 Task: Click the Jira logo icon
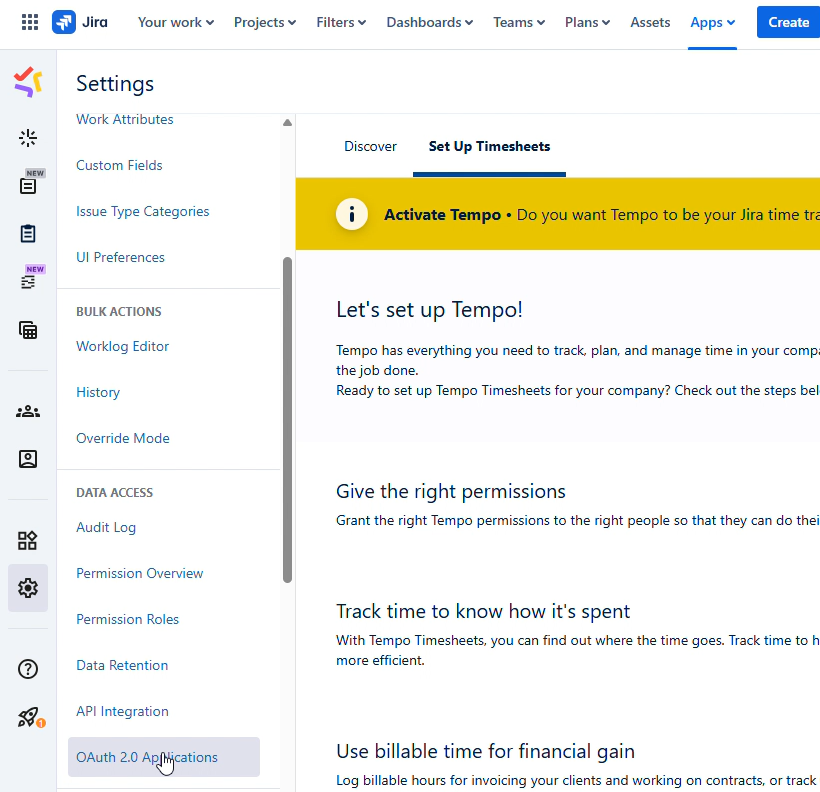[64, 22]
